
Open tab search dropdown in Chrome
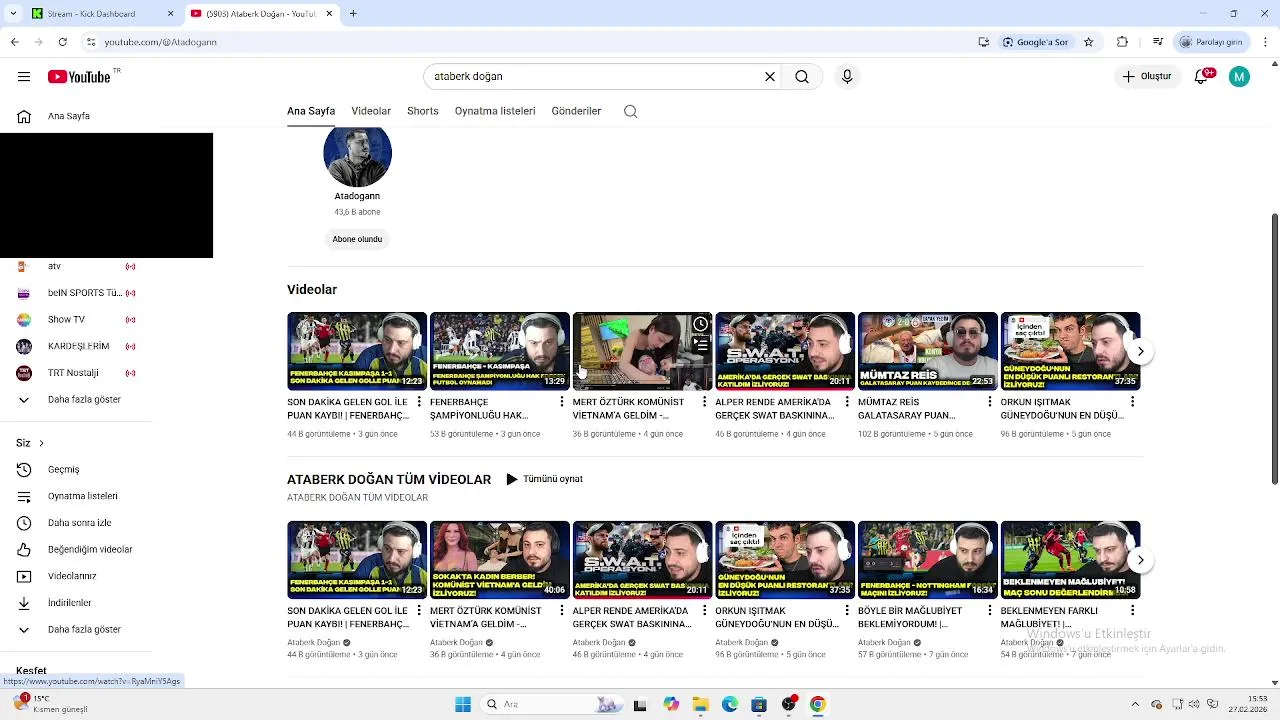[x=13, y=13]
